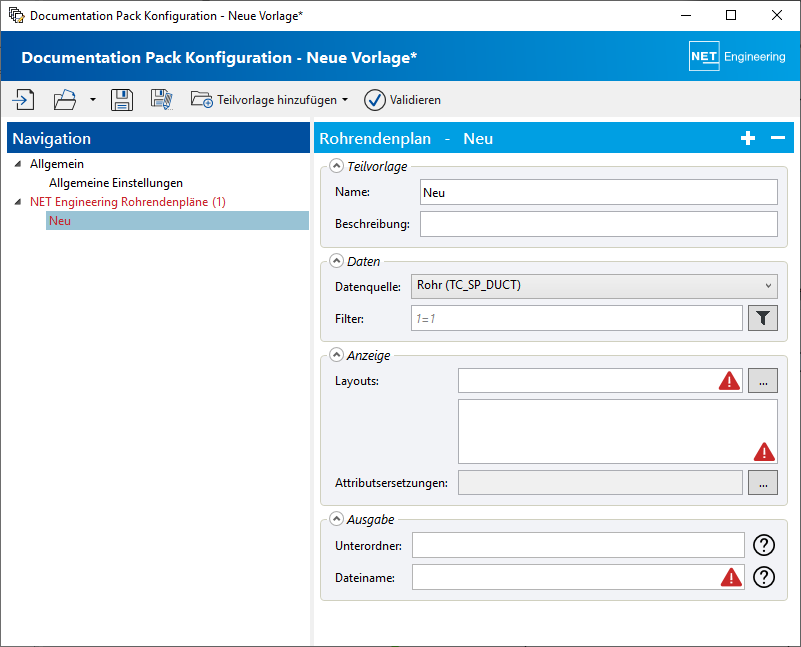
Task: Click the Layouts browse button
Action: click(x=763, y=380)
